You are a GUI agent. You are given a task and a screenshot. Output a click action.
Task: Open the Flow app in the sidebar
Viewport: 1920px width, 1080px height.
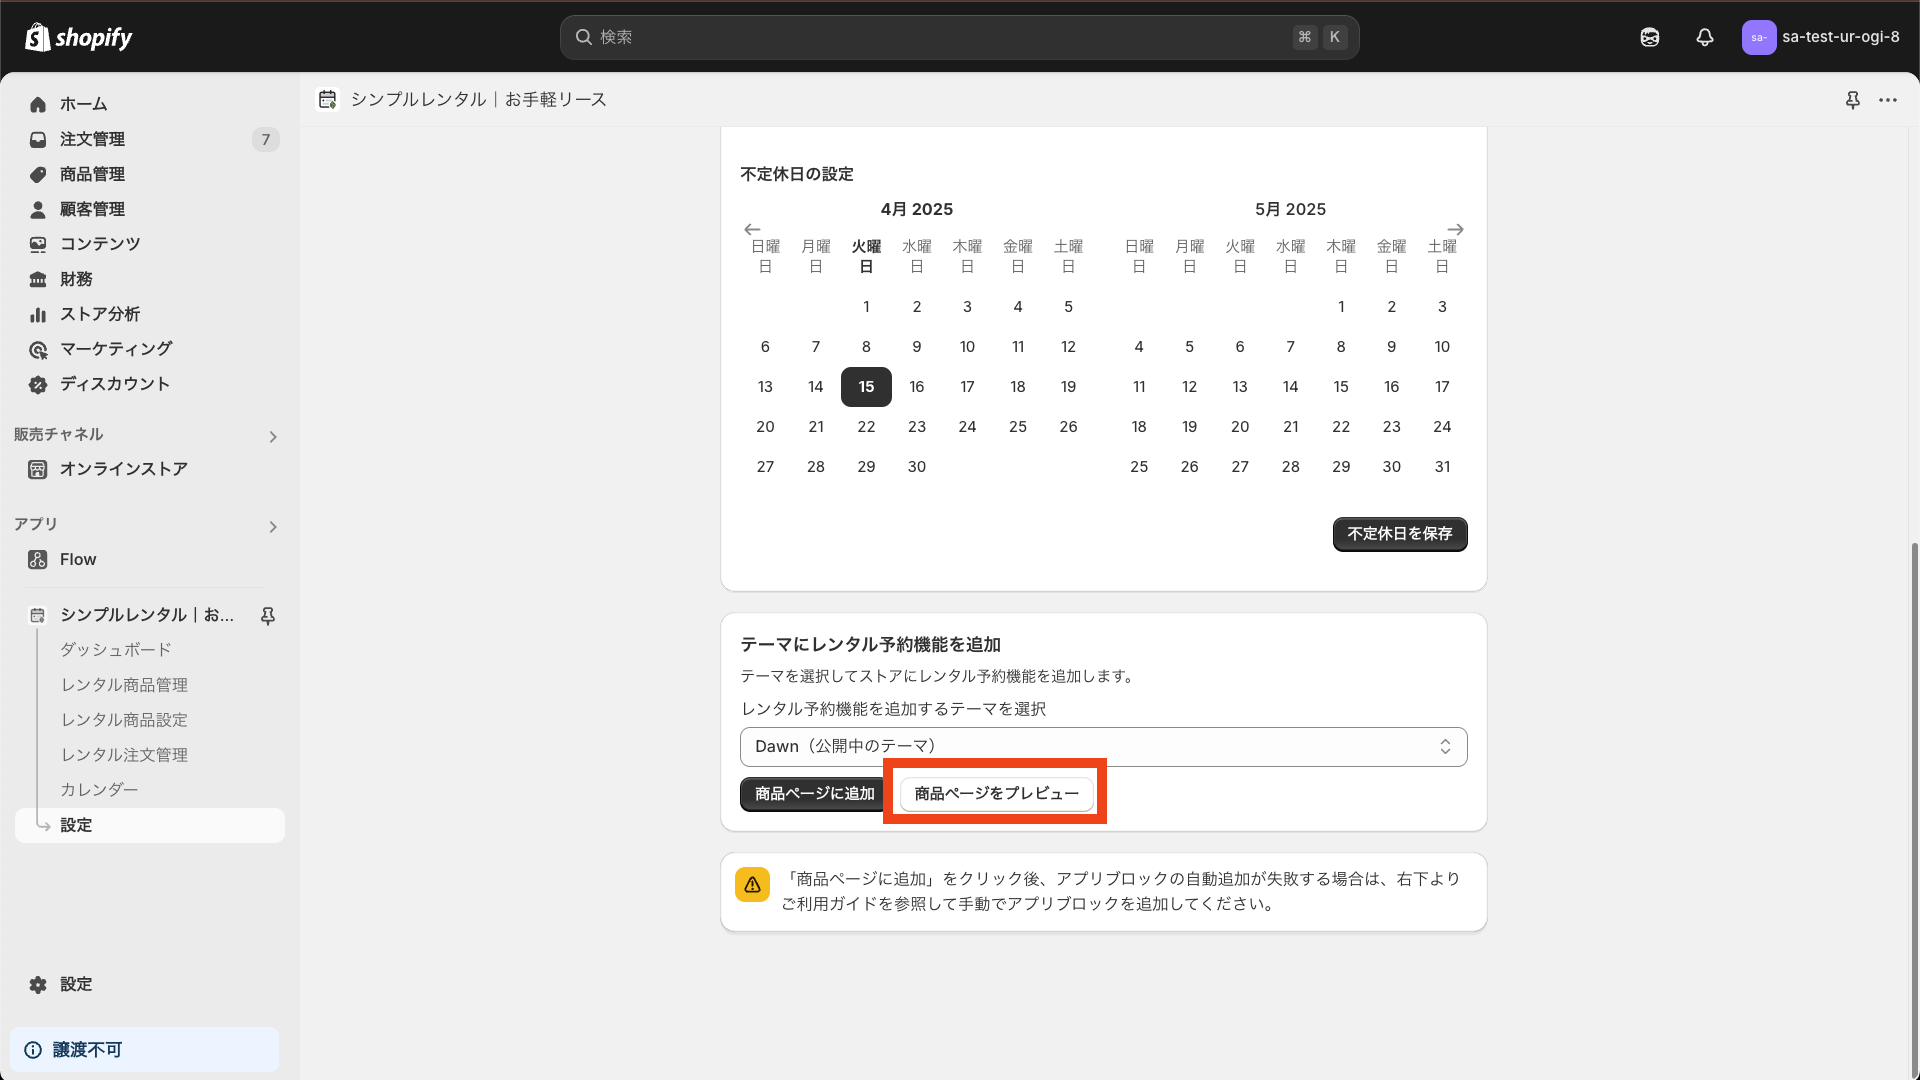click(x=77, y=559)
